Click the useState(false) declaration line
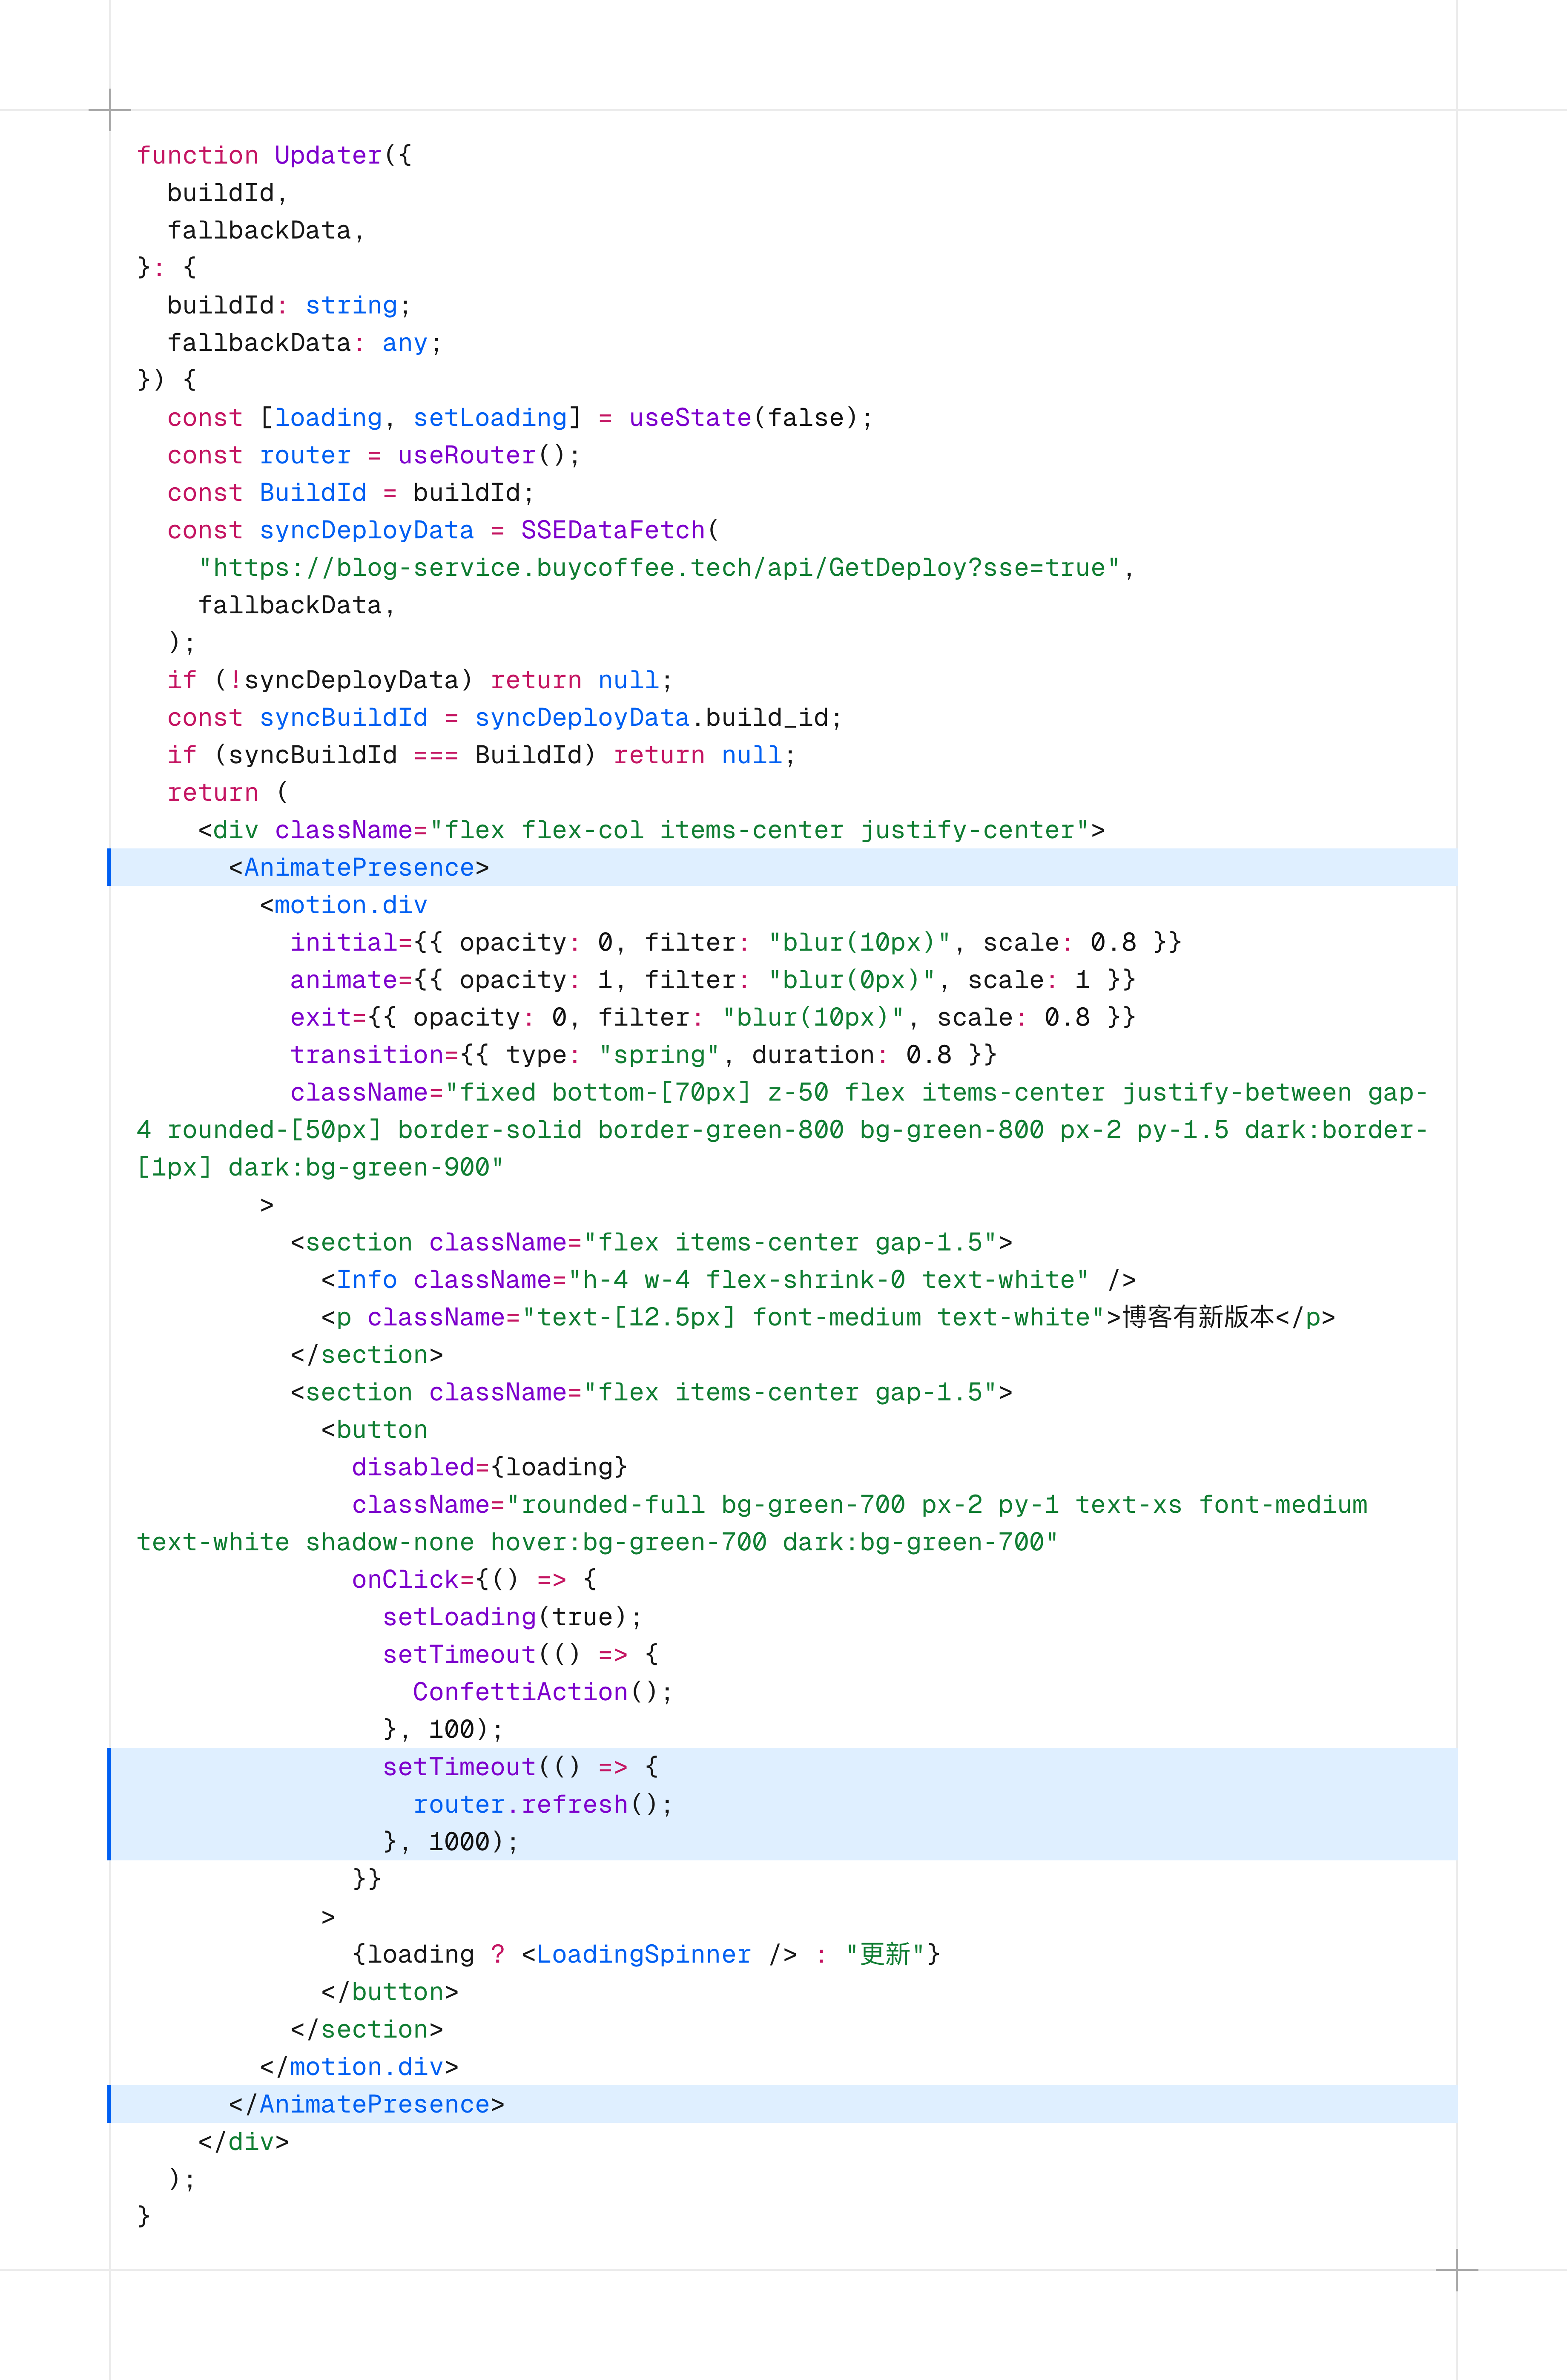 tap(520, 418)
